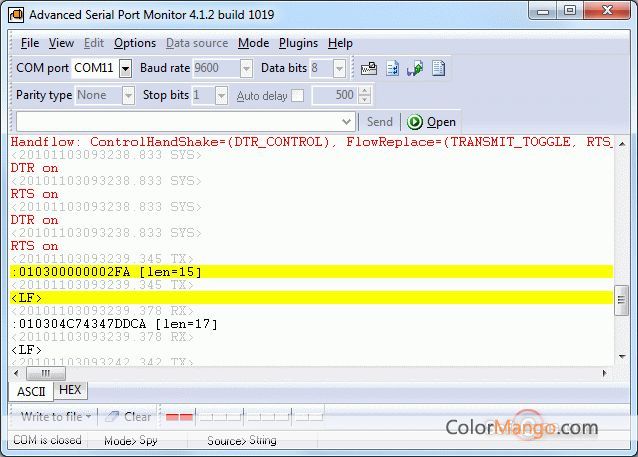Click the horizontal scrollbar right arrow
The width and height of the screenshot is (638, 457).
(x=604, y=373)
